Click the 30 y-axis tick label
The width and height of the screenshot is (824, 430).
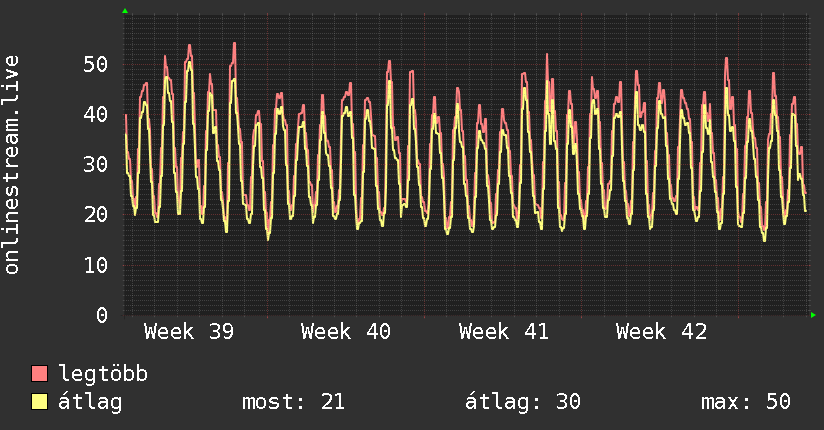tap(96, 164)
